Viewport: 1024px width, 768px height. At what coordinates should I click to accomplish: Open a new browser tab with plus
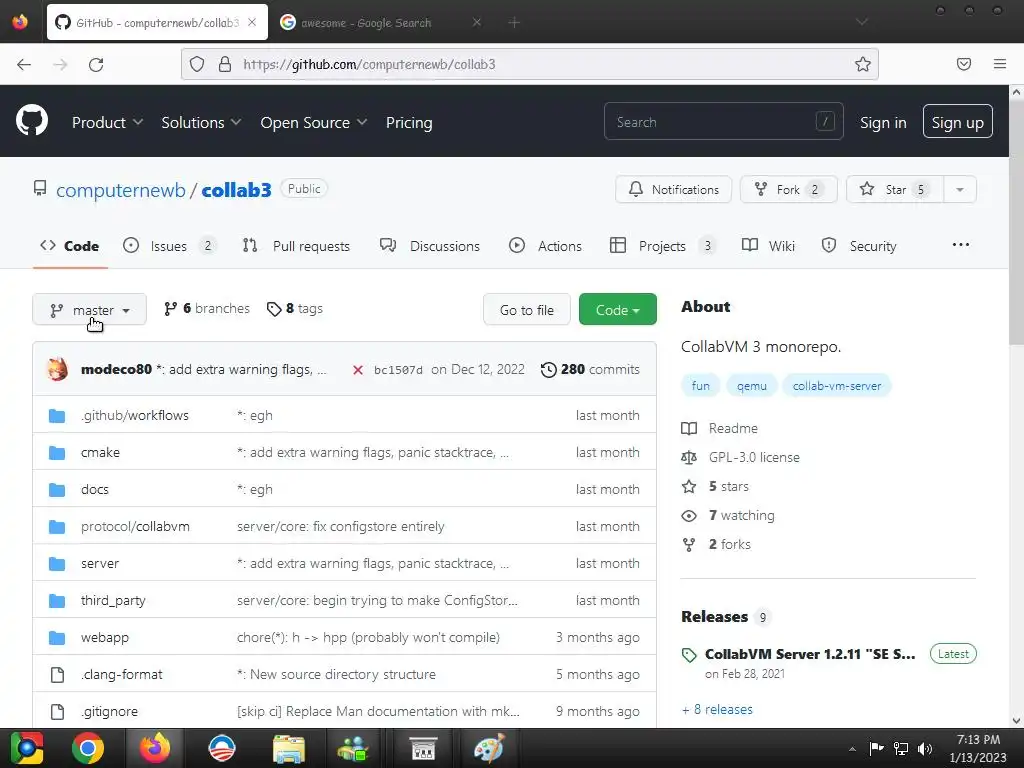tap(514, 22)
